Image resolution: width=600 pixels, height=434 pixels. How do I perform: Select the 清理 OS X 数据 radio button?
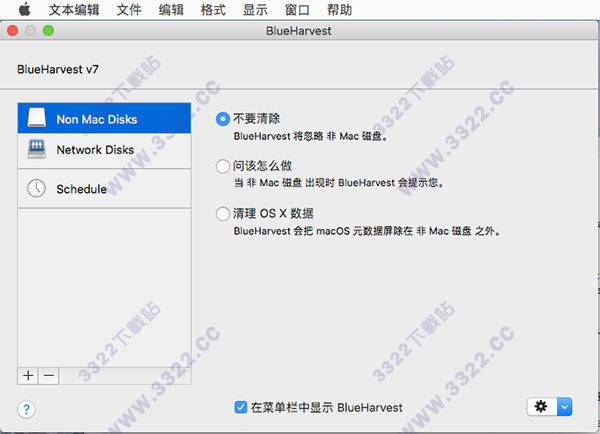click(x=223, y=214)
